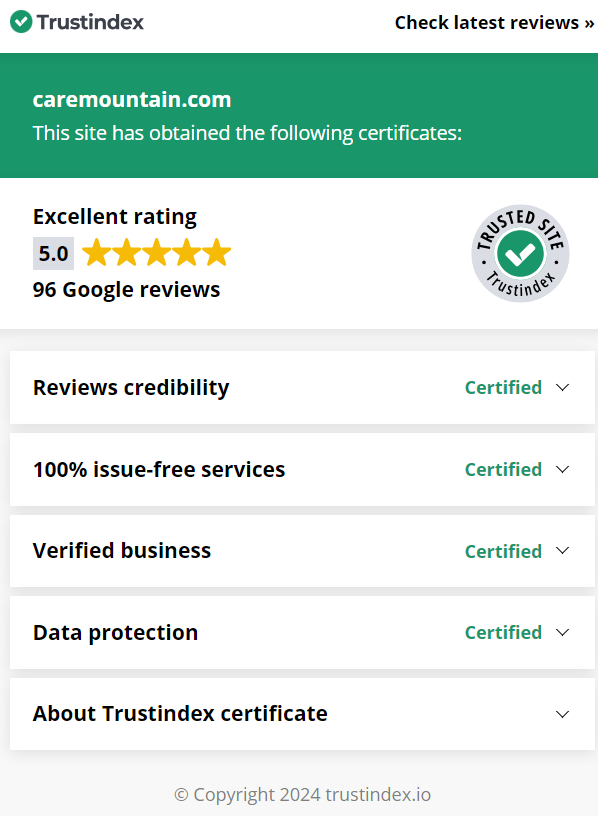The width and height of the screenshot is (598, 816).
Task: Click the first gold rating star
Action: [x=97, y=253]
